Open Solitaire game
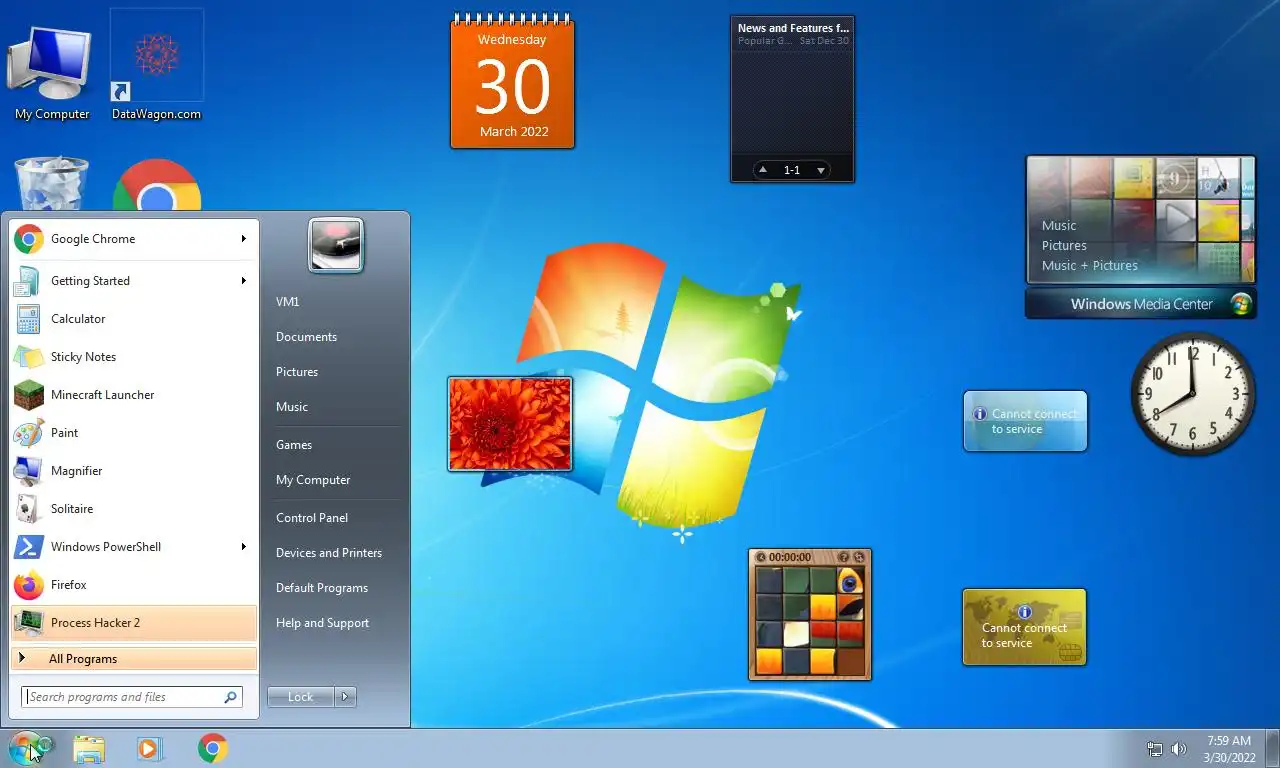This screenshot has width=1280, height=768. coord(134,509)
